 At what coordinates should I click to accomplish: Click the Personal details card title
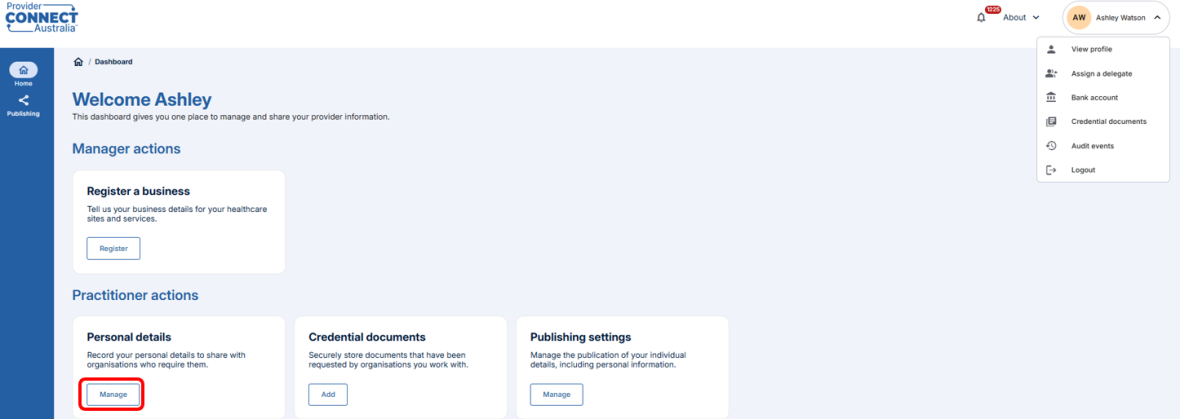pyautogui.click(x=129, y=337)
